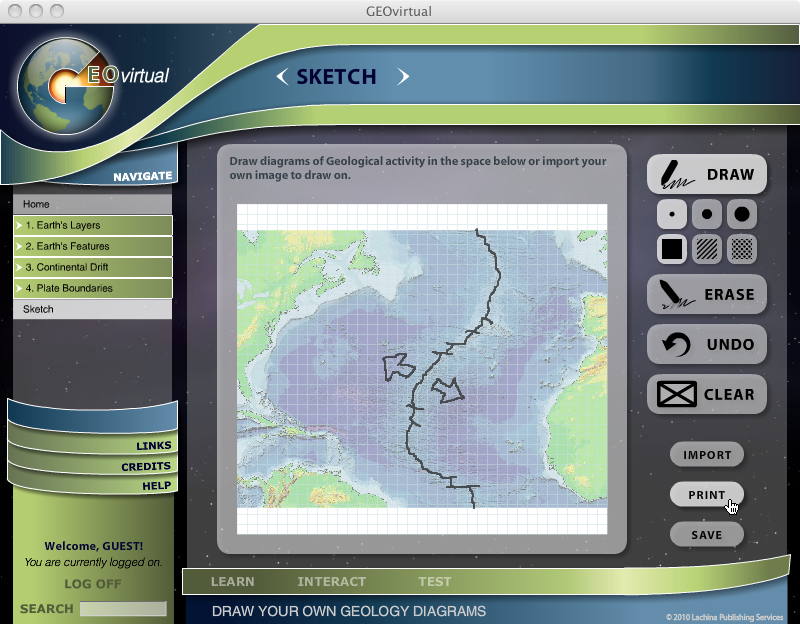Click the SEARCH input field
The image size is (800, 624).
click(x=123, y=608)
